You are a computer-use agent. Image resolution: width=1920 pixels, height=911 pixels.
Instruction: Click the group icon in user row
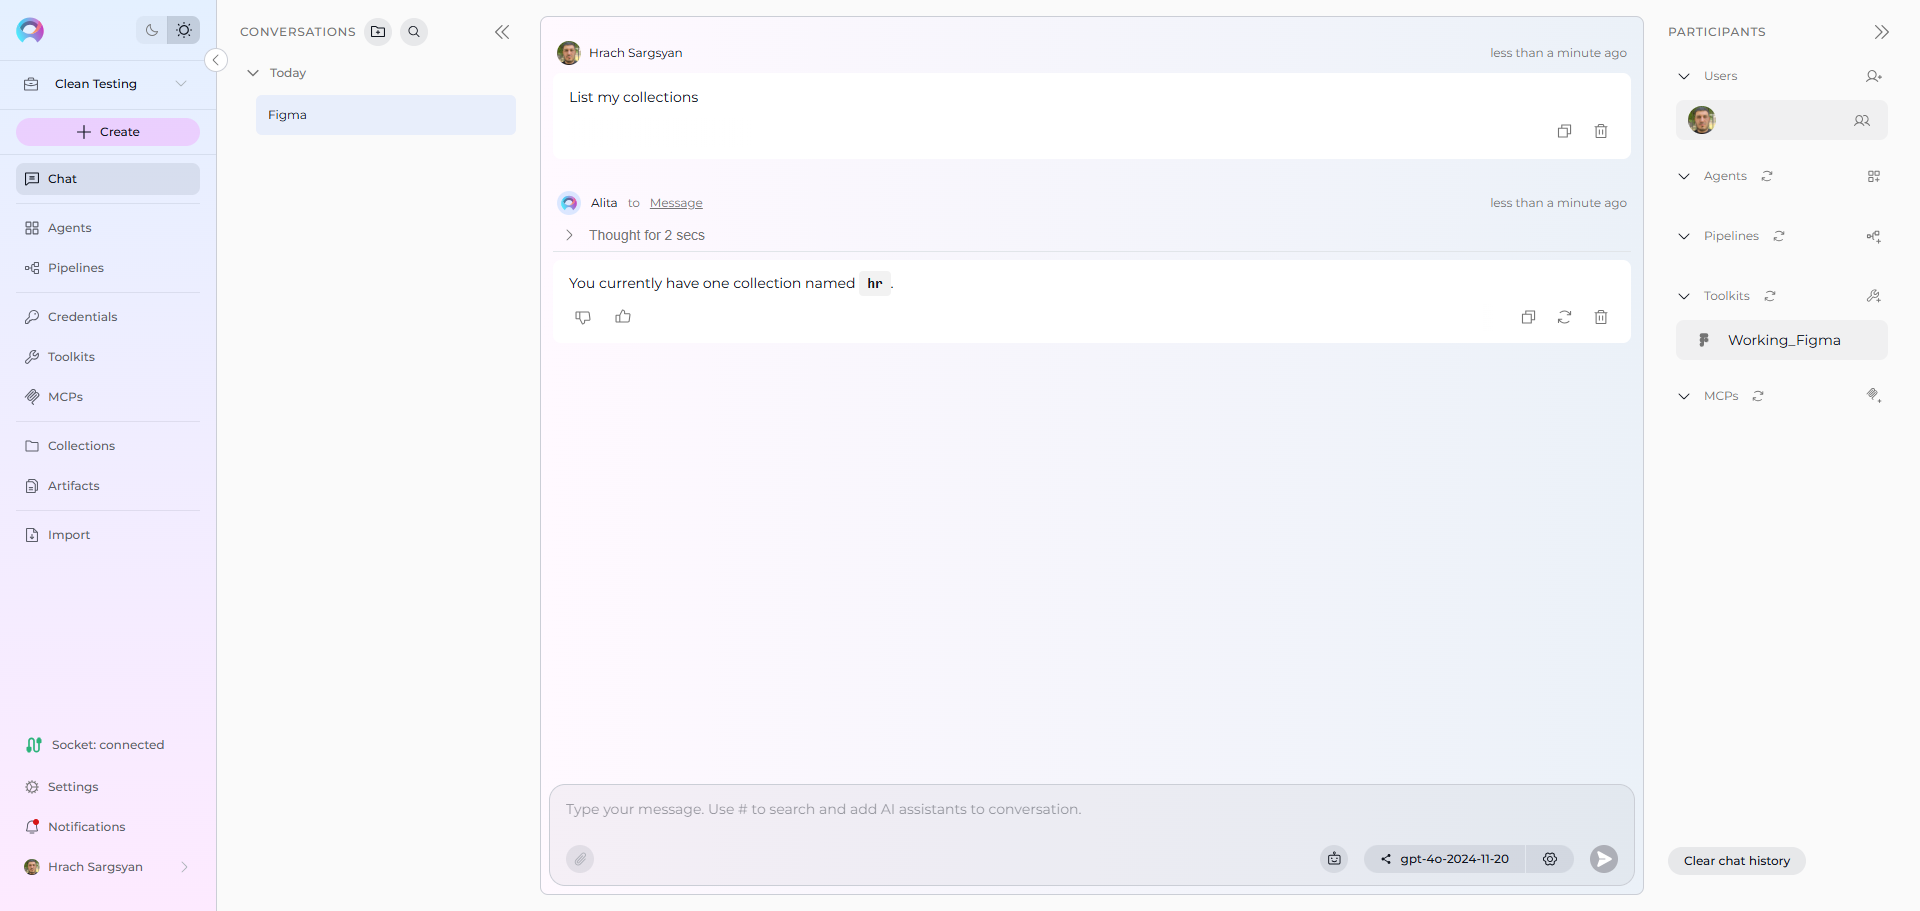pos(1862,120)
